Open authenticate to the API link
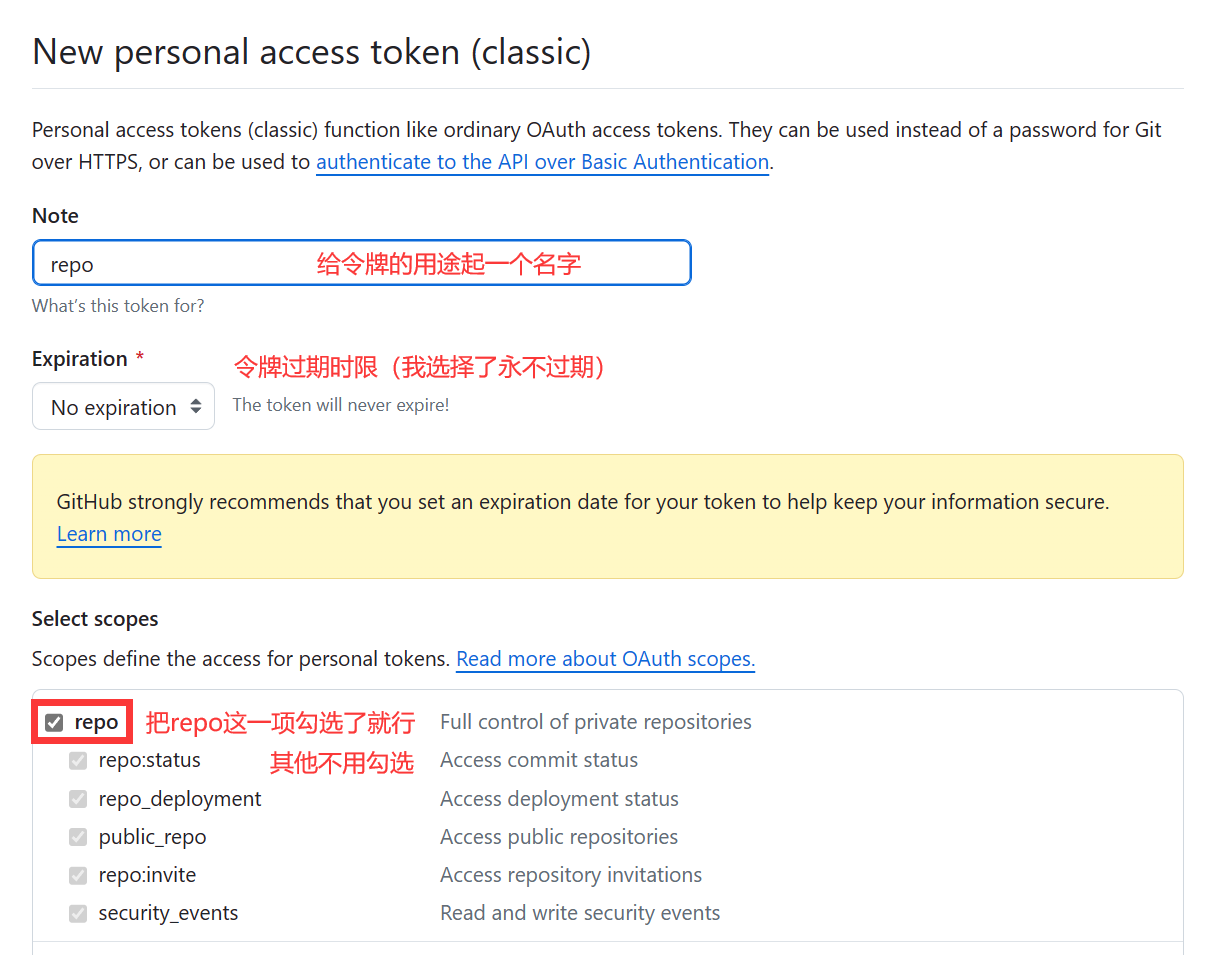 point(542,162)
